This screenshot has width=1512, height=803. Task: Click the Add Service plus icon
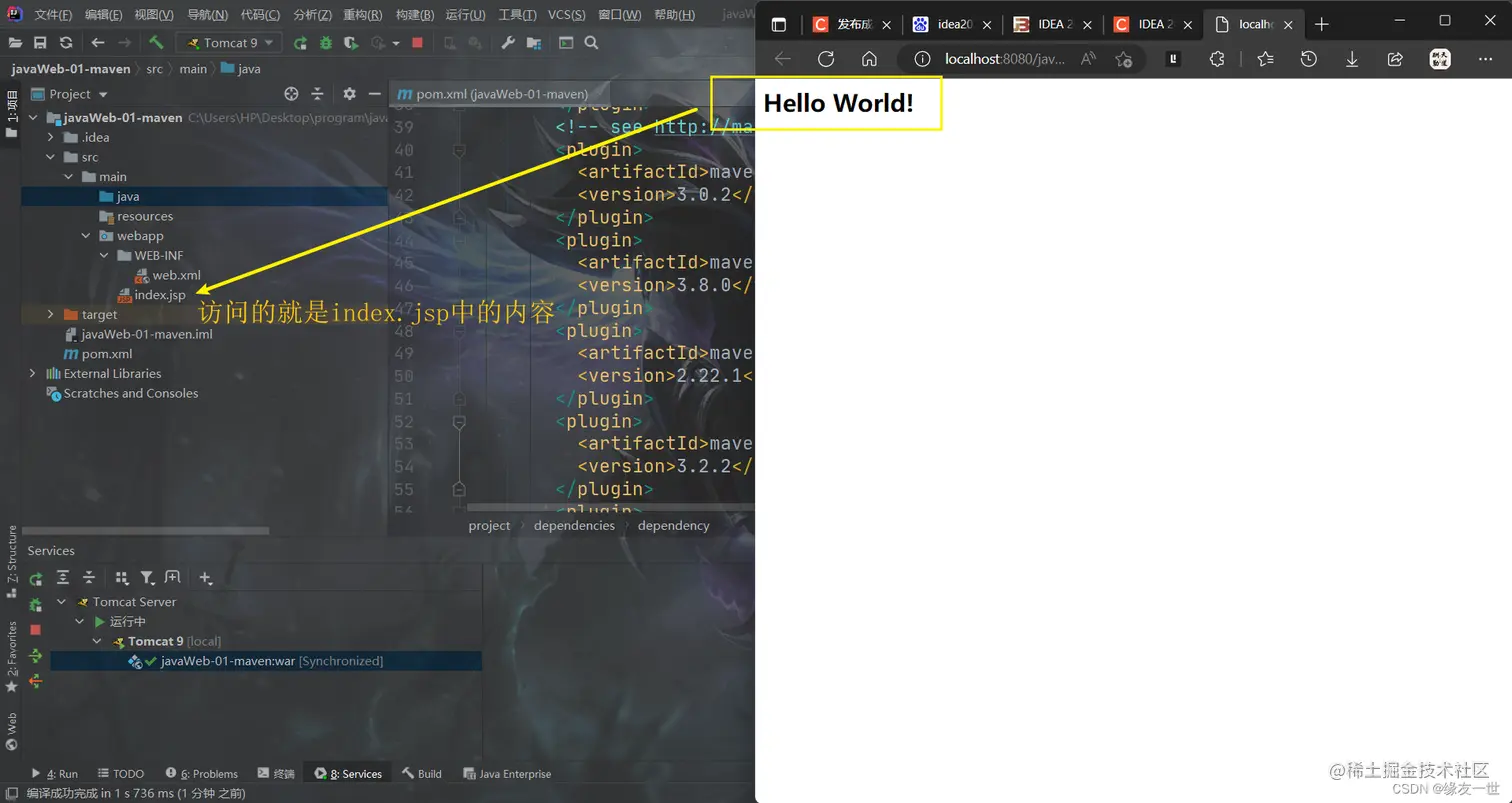(x=205, y=577)
